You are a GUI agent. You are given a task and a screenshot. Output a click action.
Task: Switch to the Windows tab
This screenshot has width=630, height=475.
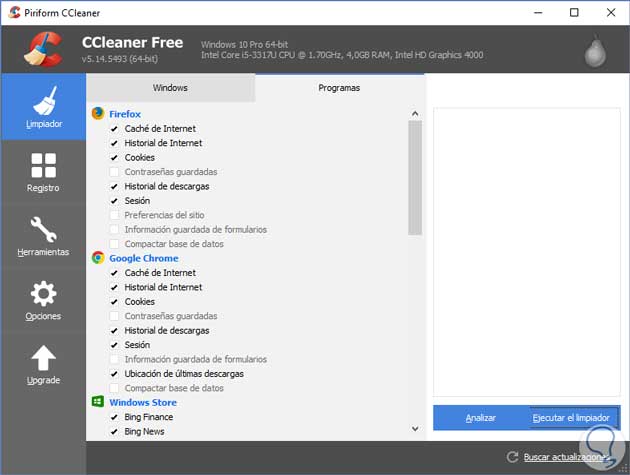tap(170, 88)
